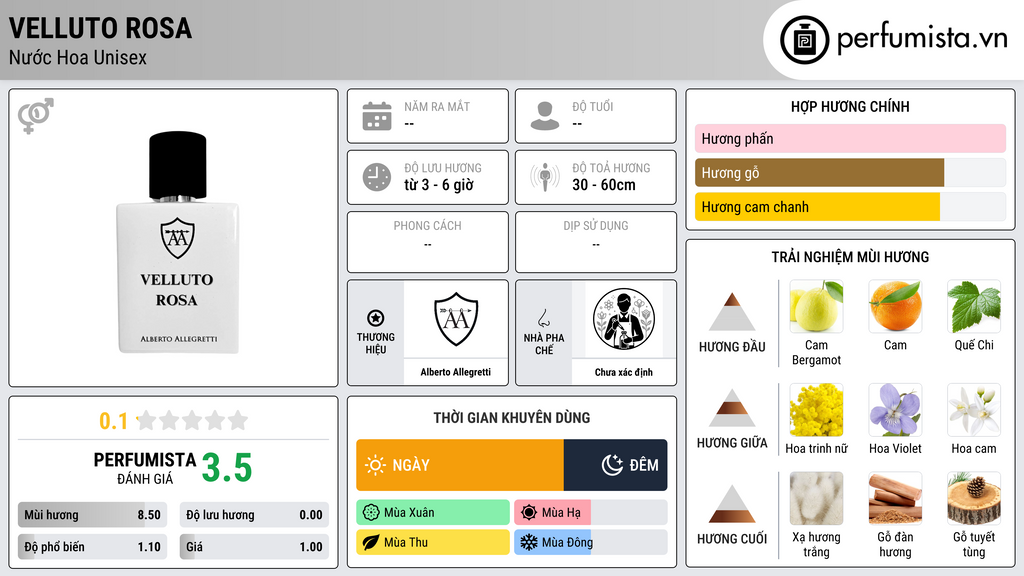Open the Hoa cam note image

tap(974, 410)
